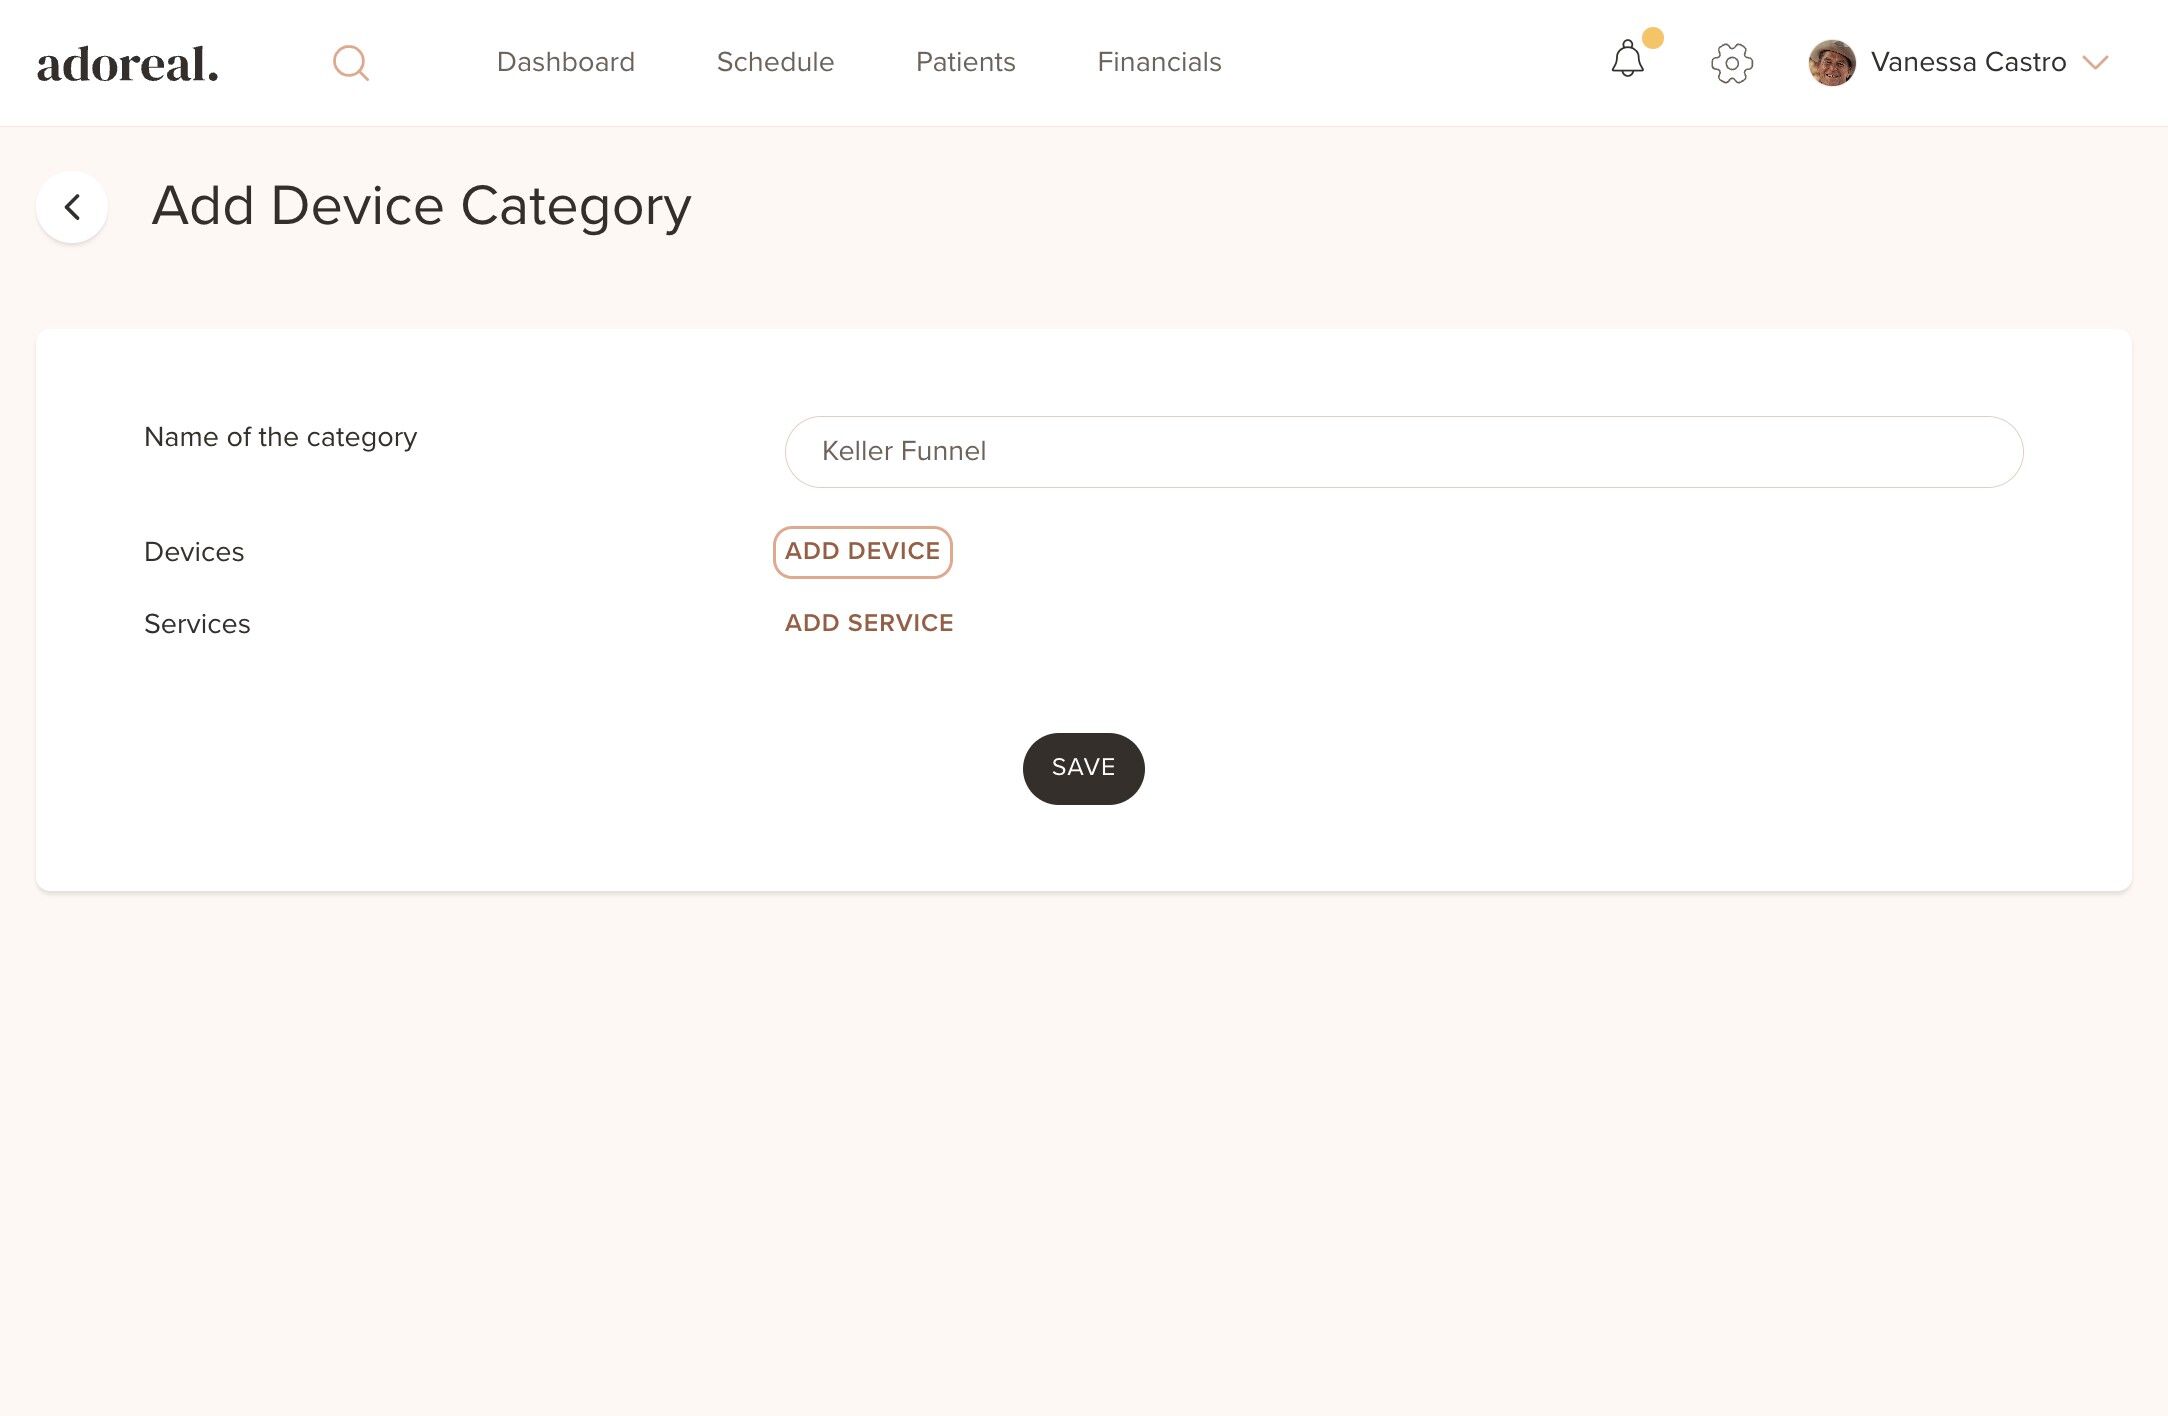Click the 'Name of the category' label
2168x1416 pixels.
pos(280,438)
